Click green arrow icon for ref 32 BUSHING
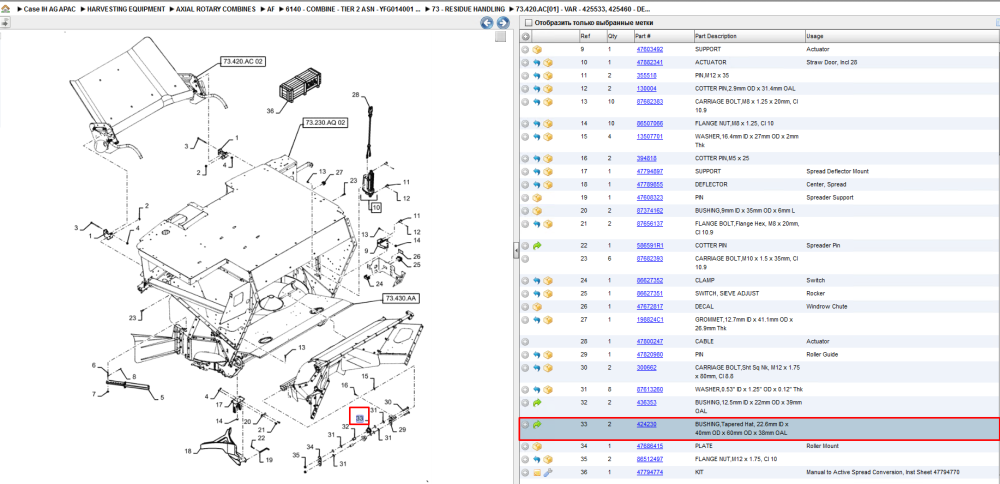This screenshot has width=1000, height=484. [537, 403]
